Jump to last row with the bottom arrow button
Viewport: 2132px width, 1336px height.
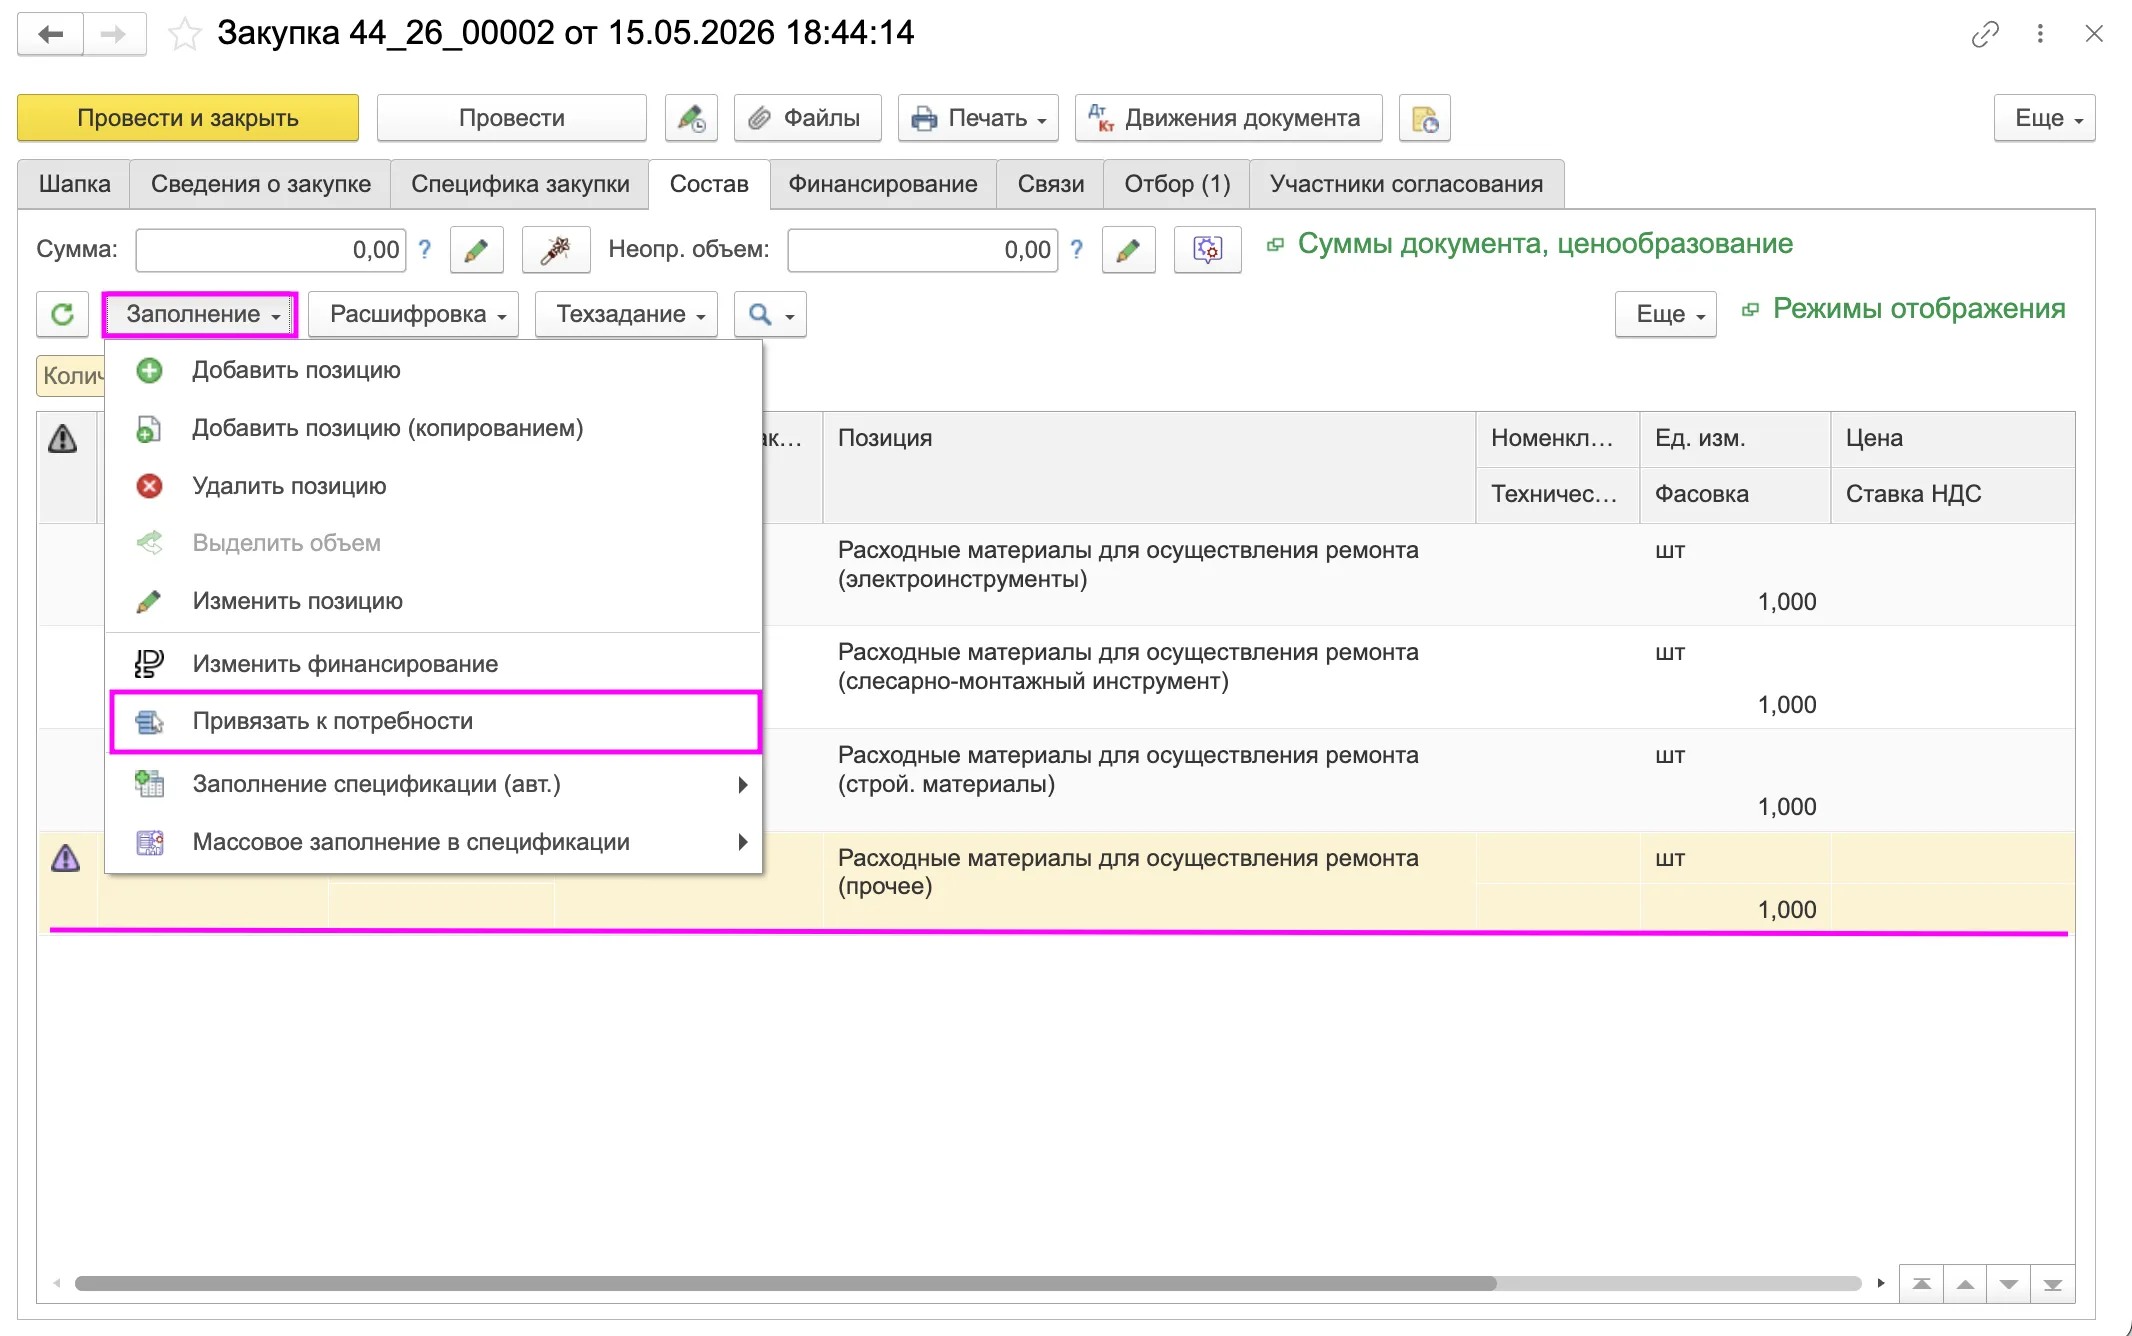(2052, 1284)
